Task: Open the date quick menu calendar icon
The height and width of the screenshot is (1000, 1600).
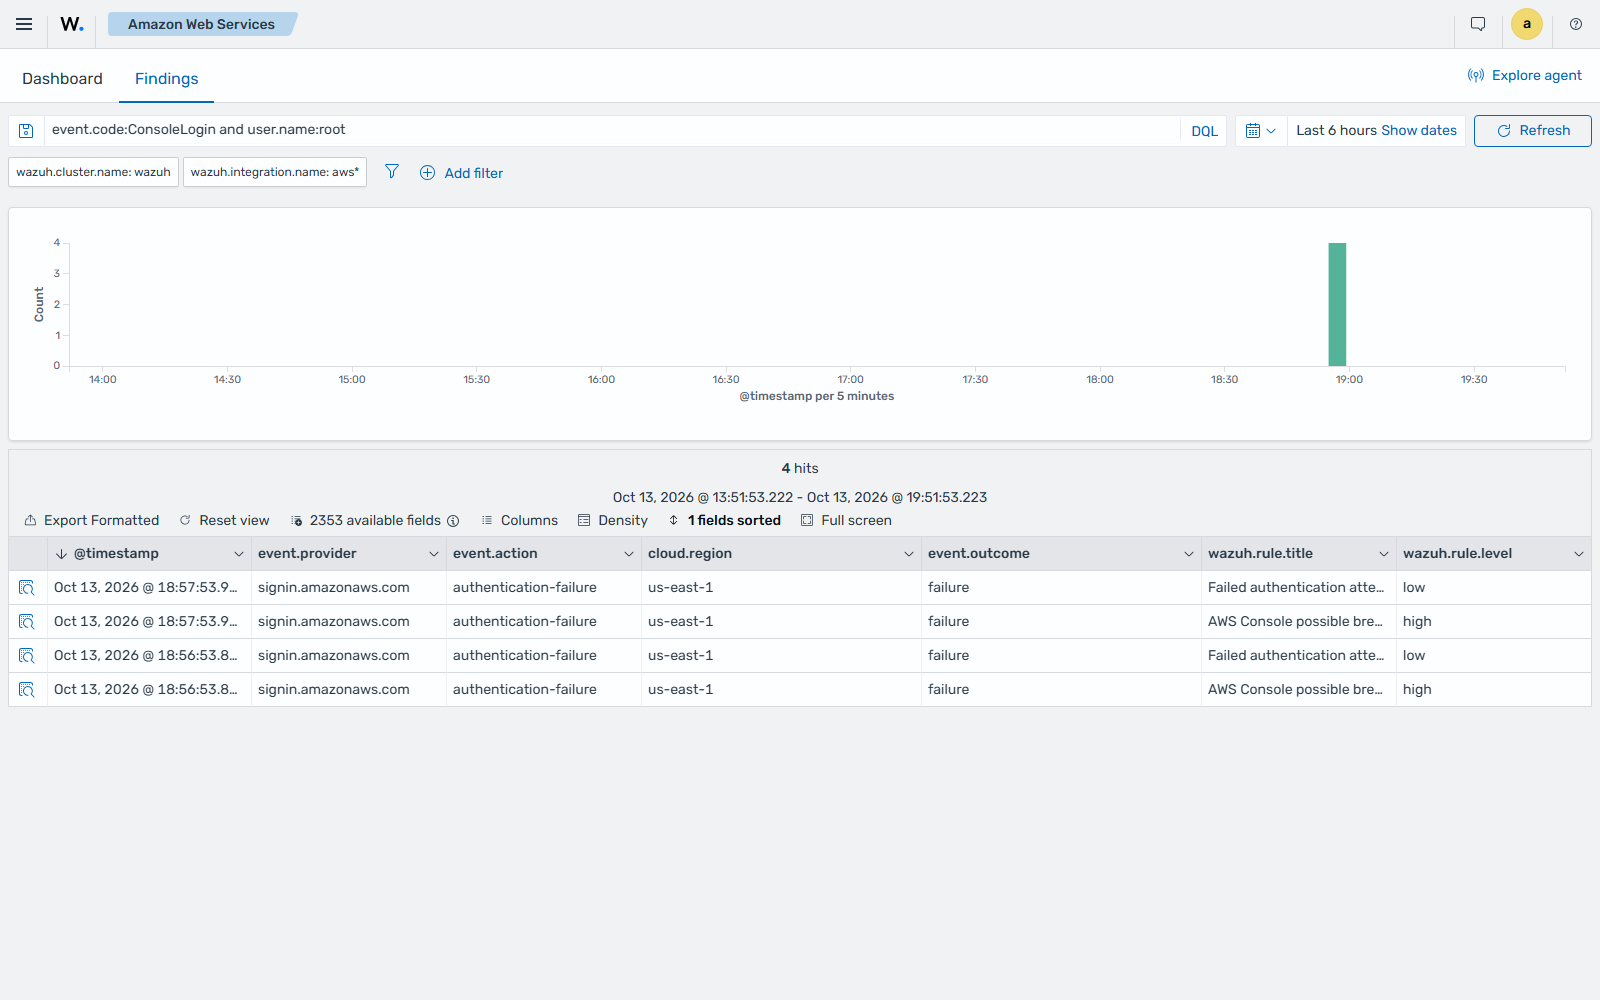Action: (1261, 131)
